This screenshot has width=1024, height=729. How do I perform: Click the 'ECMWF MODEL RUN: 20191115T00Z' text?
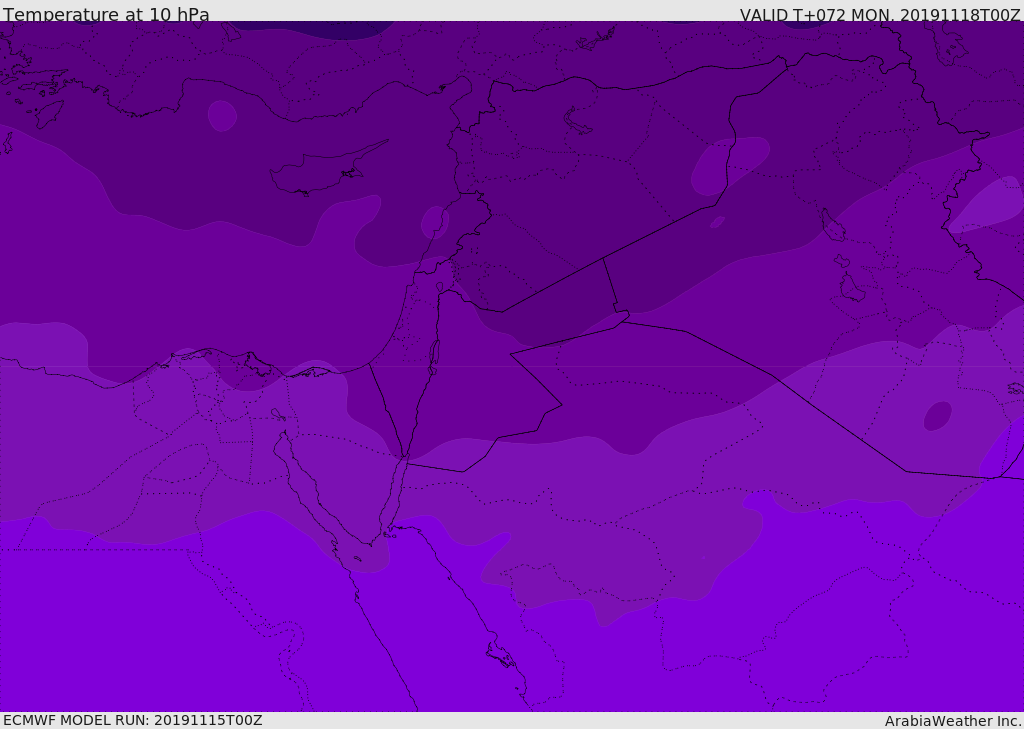(133, 720)
